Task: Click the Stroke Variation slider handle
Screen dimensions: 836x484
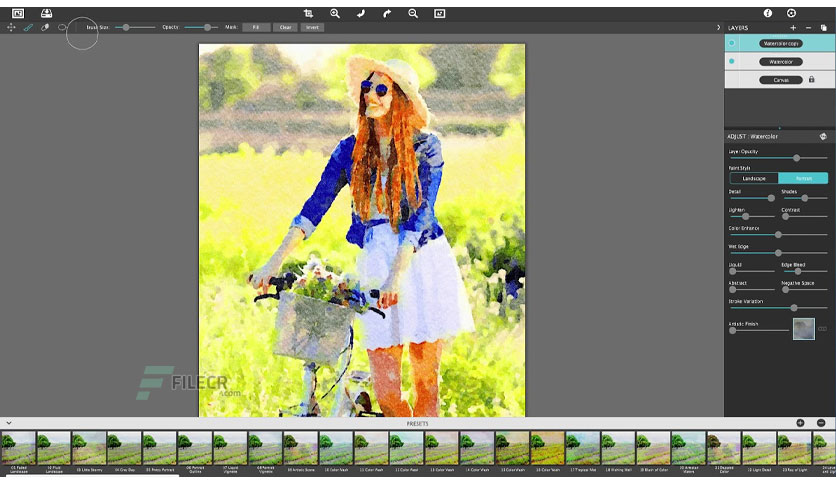Action: (794, 308)
